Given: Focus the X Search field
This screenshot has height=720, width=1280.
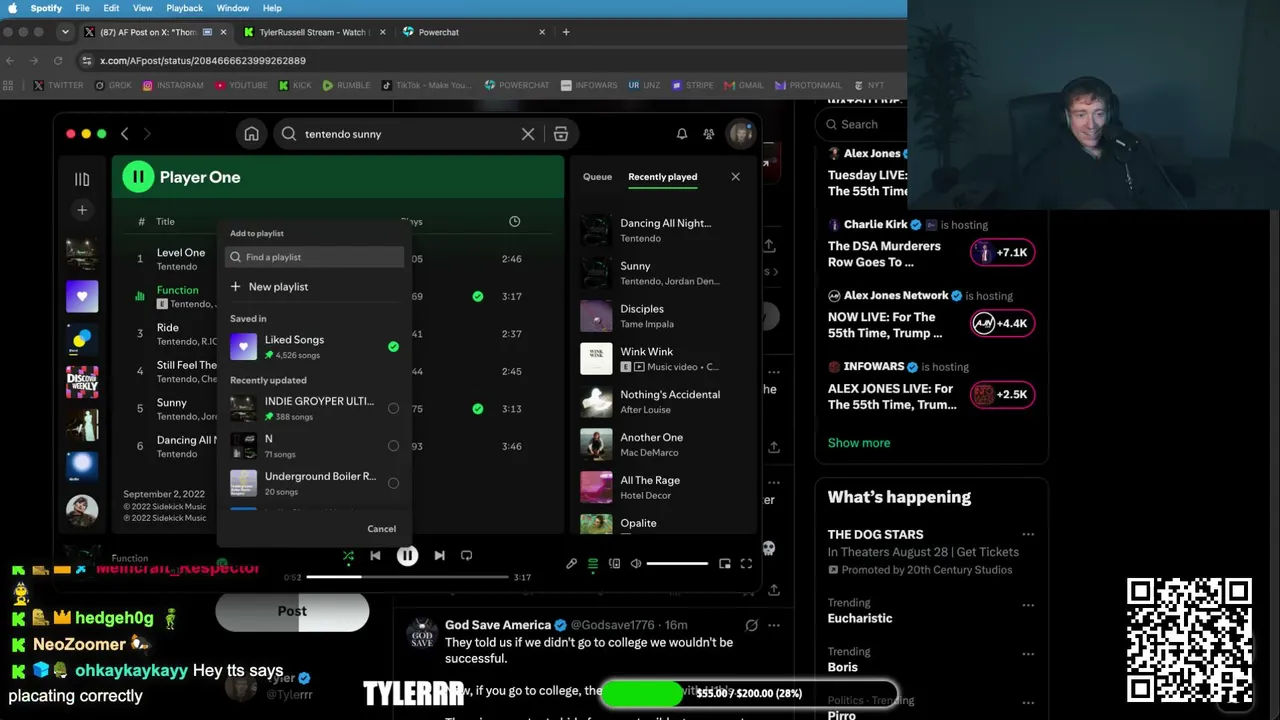Looking at the screenshot, I should (x=862, y=124).
